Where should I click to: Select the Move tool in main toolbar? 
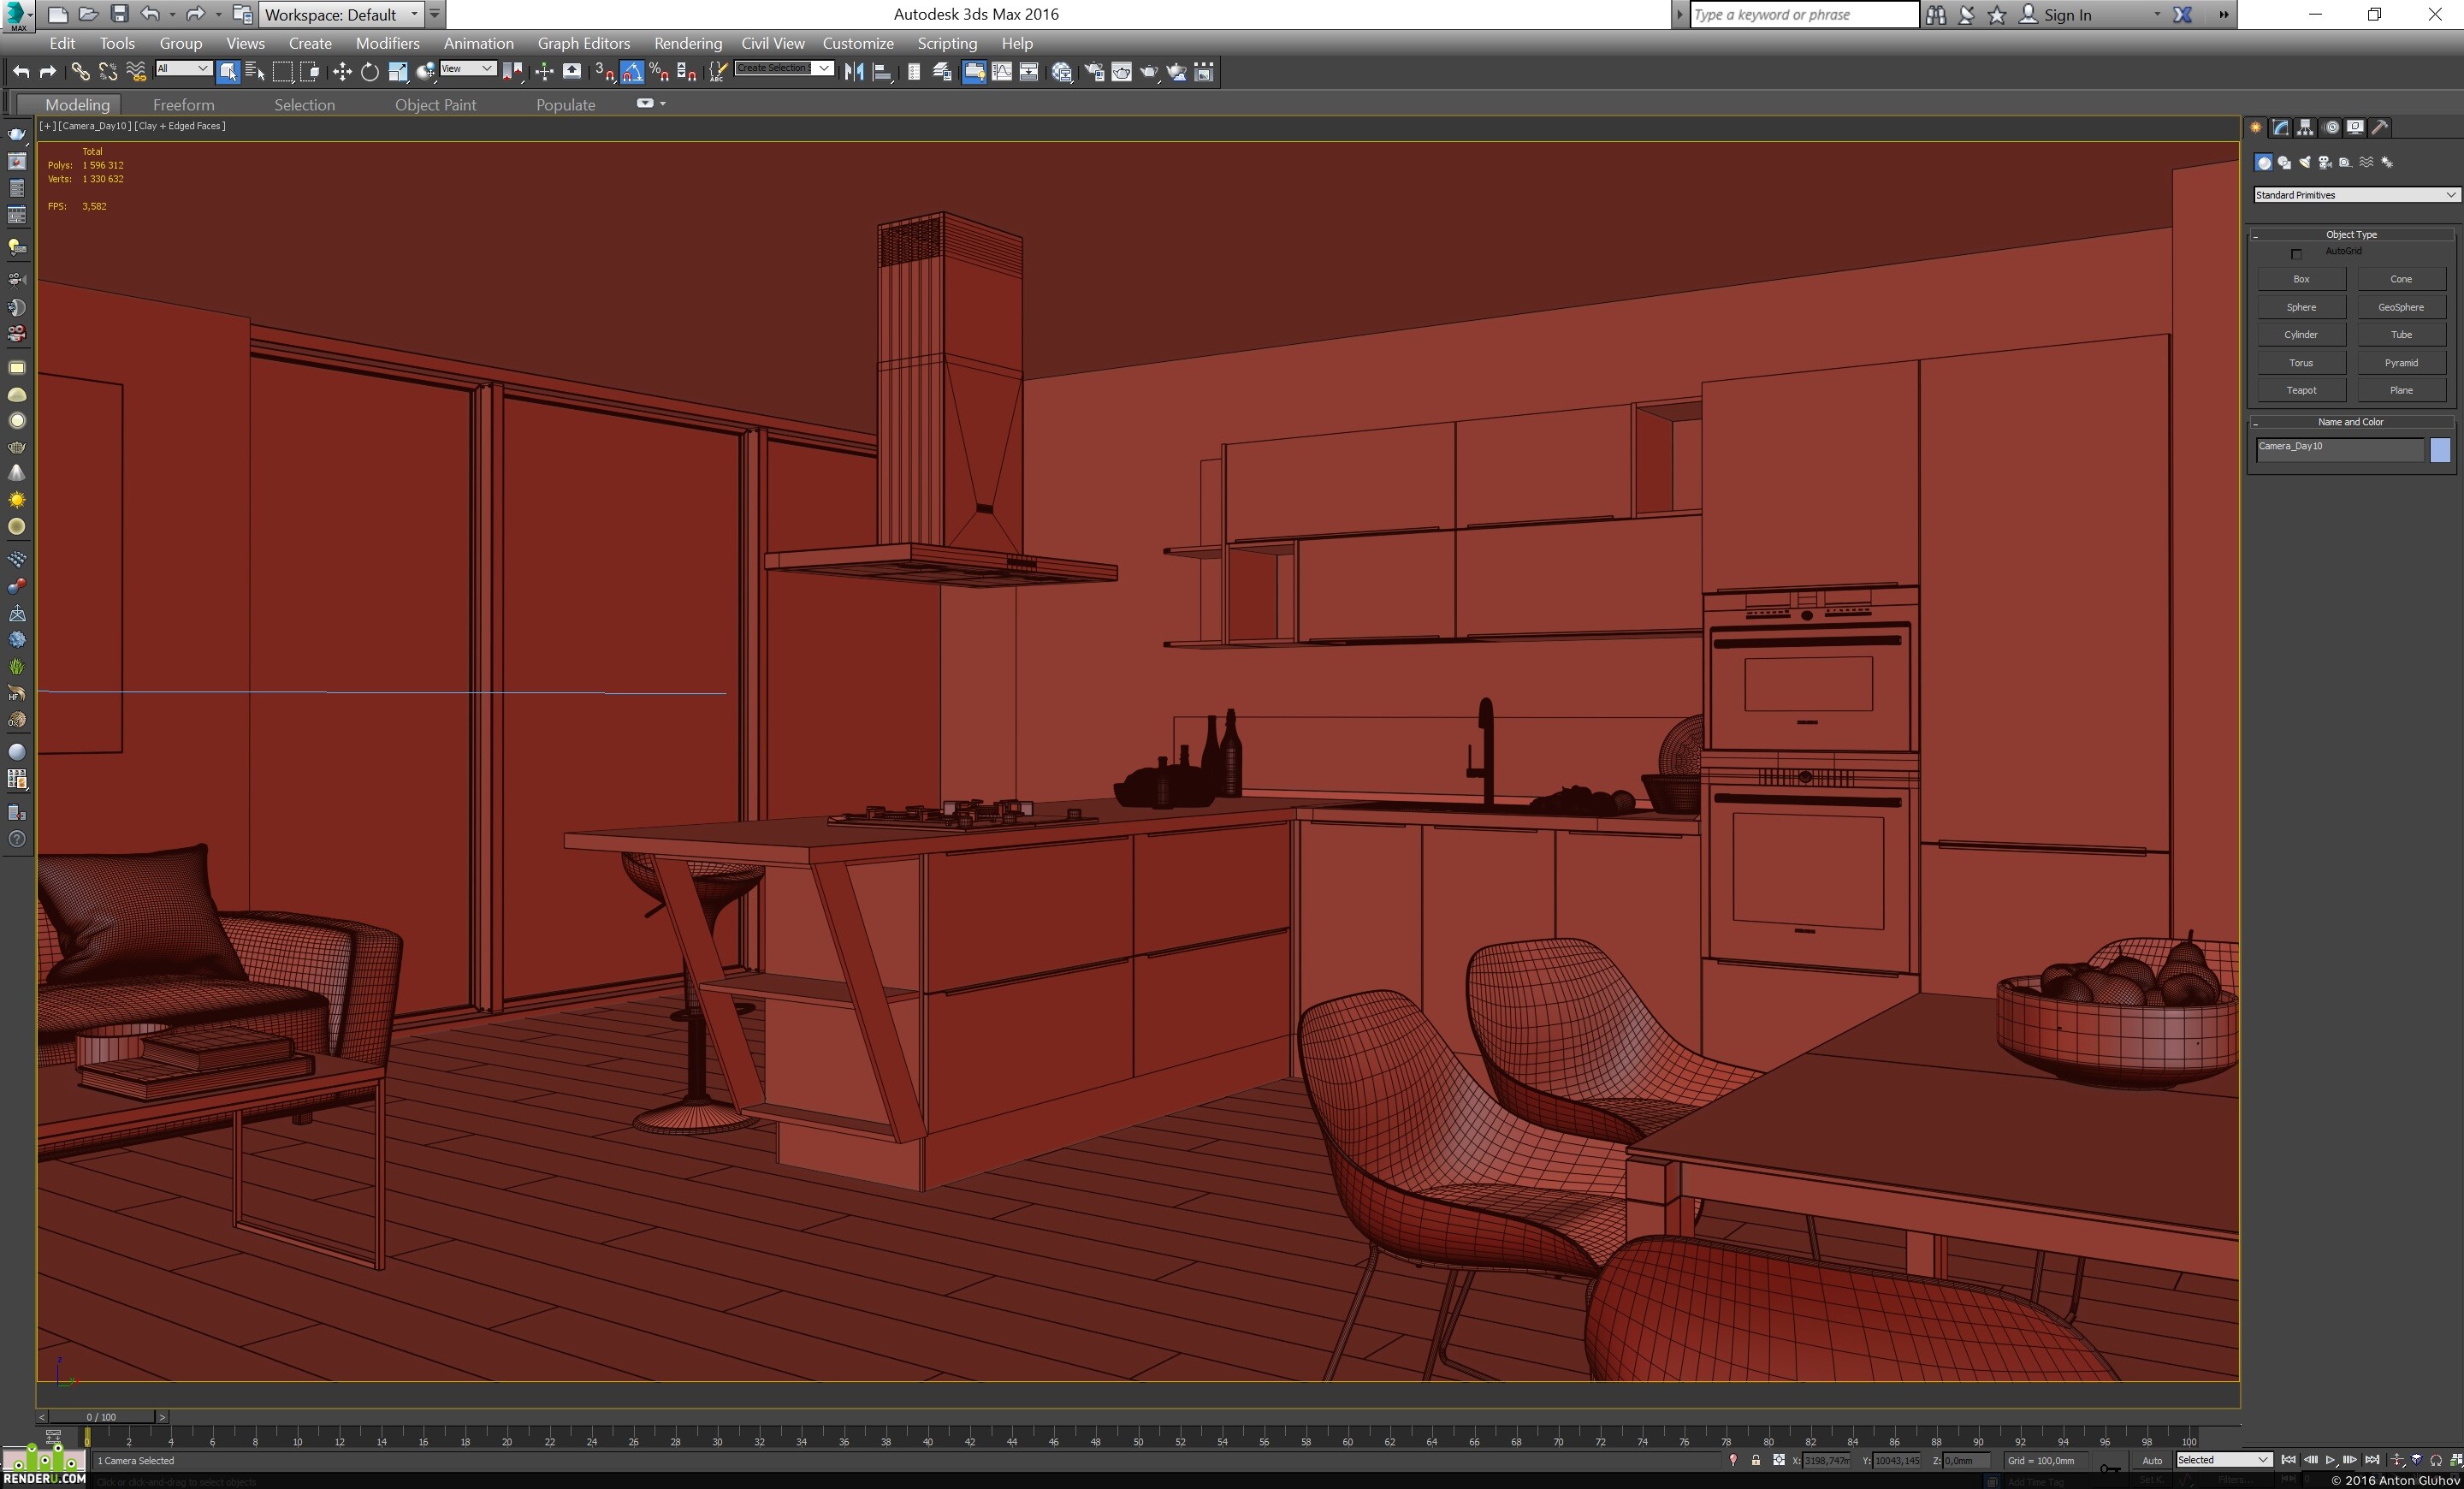342,72
